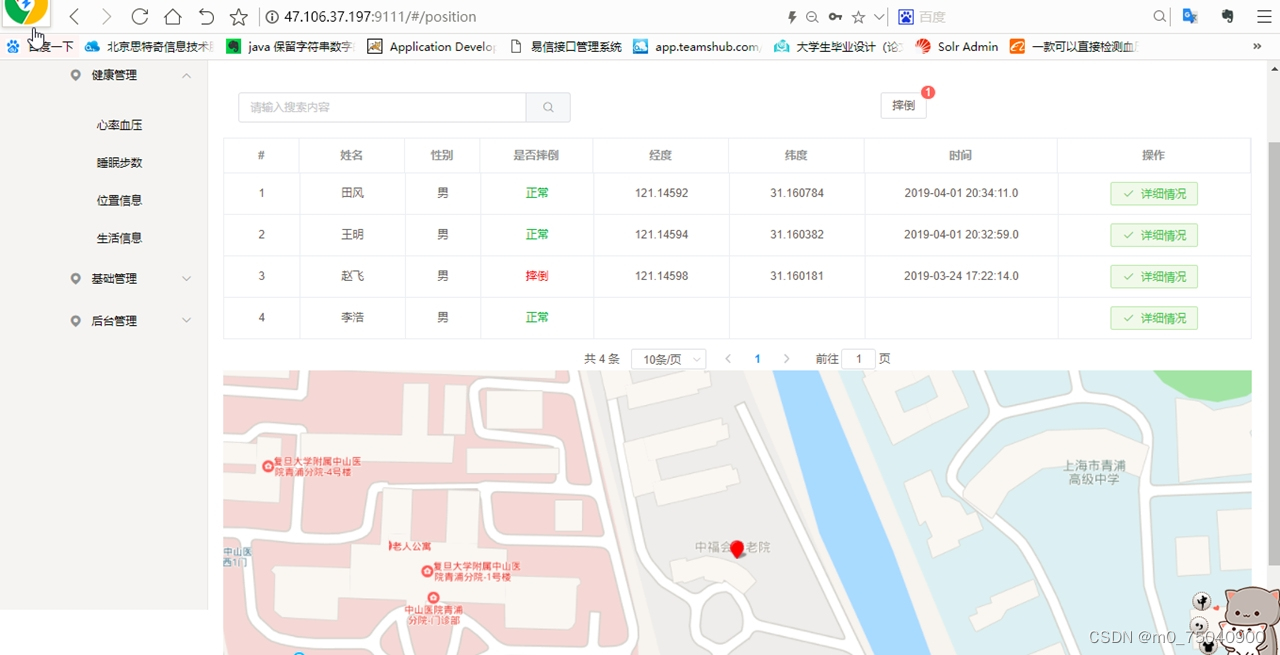
Task: Click time cell 2019-04-01 20:34:11.0
Action: [x=961, y=193]
